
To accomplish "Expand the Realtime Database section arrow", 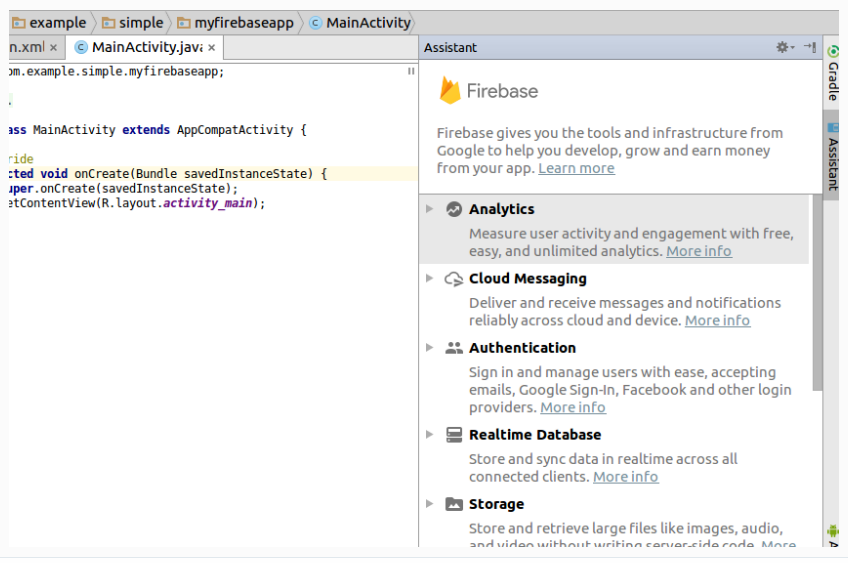I will click(430, 435).
